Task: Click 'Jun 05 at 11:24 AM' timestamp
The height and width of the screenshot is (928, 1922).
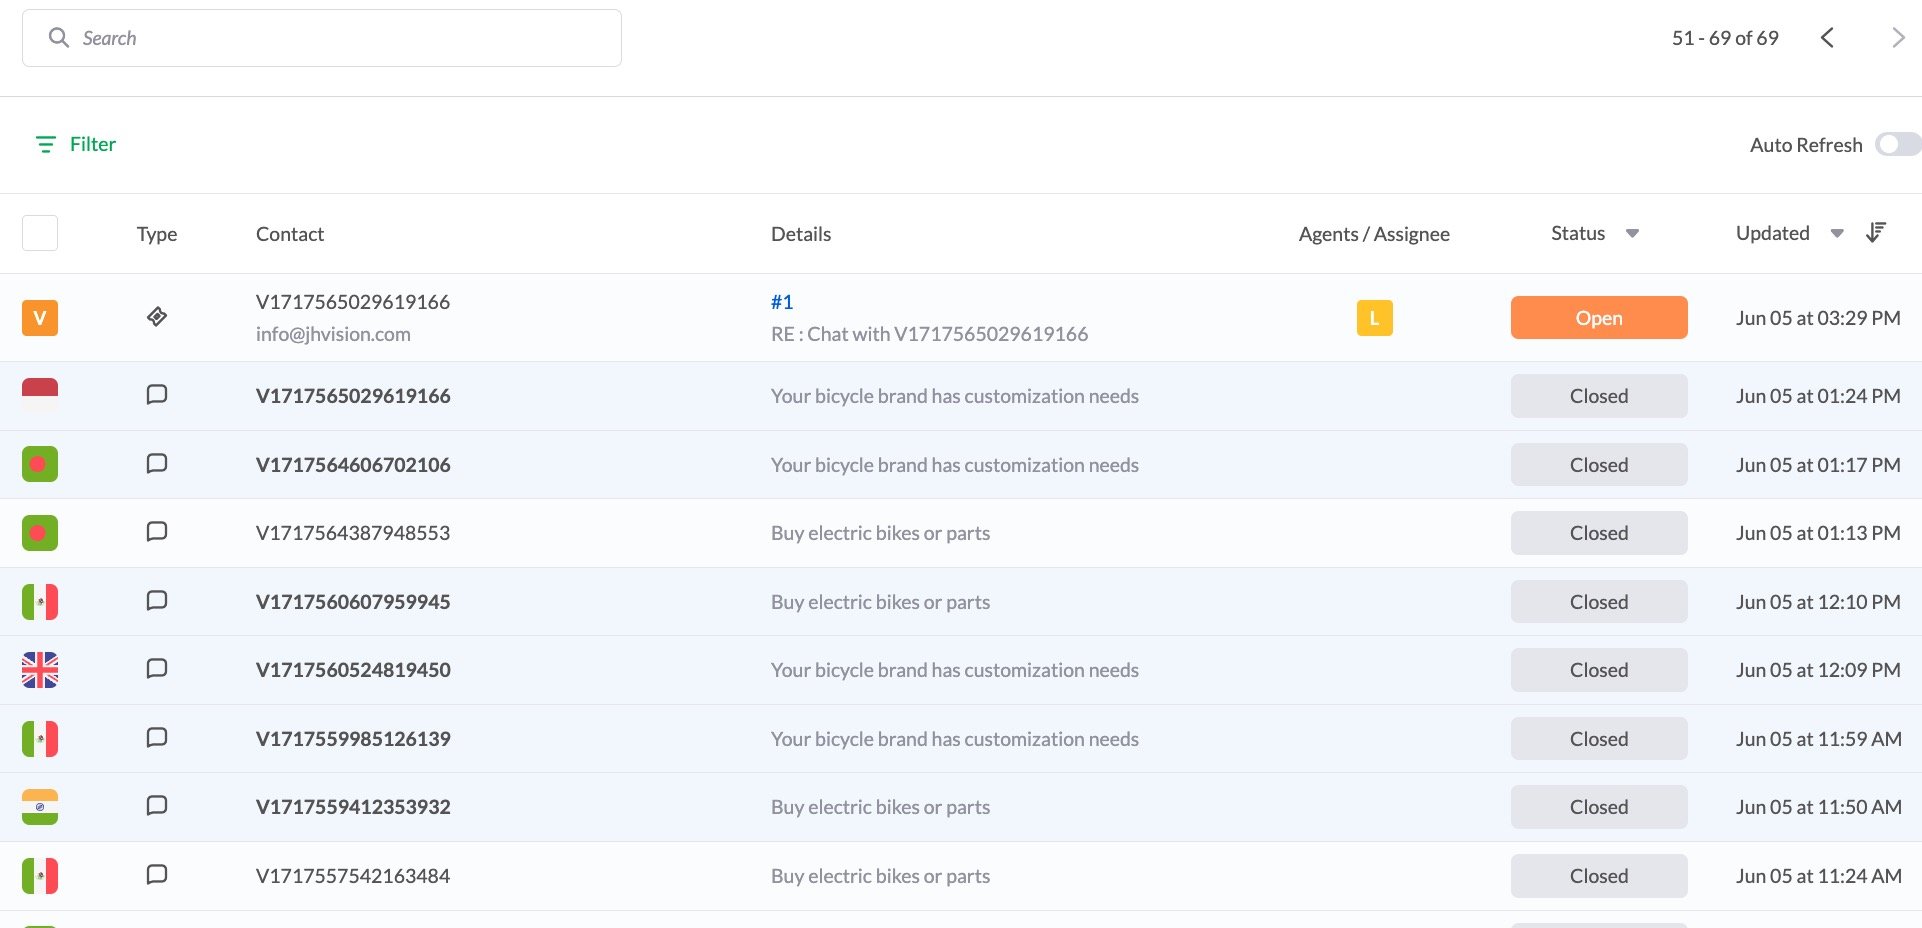Action: [x=1818, y=876]
